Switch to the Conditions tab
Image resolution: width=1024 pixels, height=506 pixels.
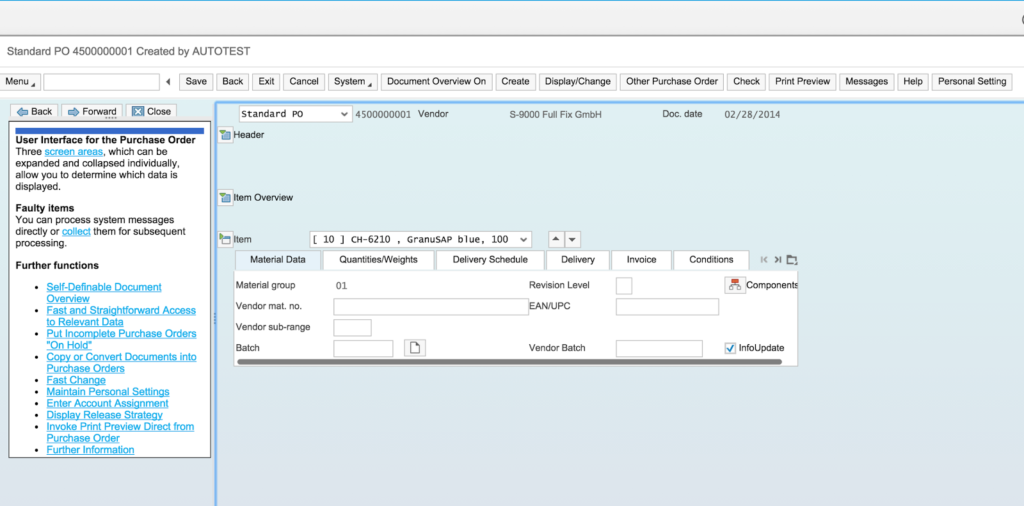coord(711,260)
